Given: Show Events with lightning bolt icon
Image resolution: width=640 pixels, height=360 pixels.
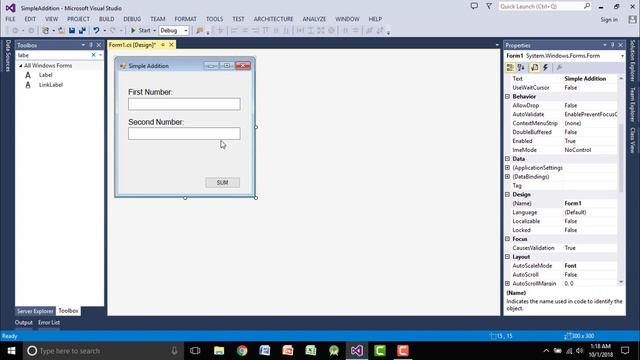Looking at the screenshot, I should (546, 68).
